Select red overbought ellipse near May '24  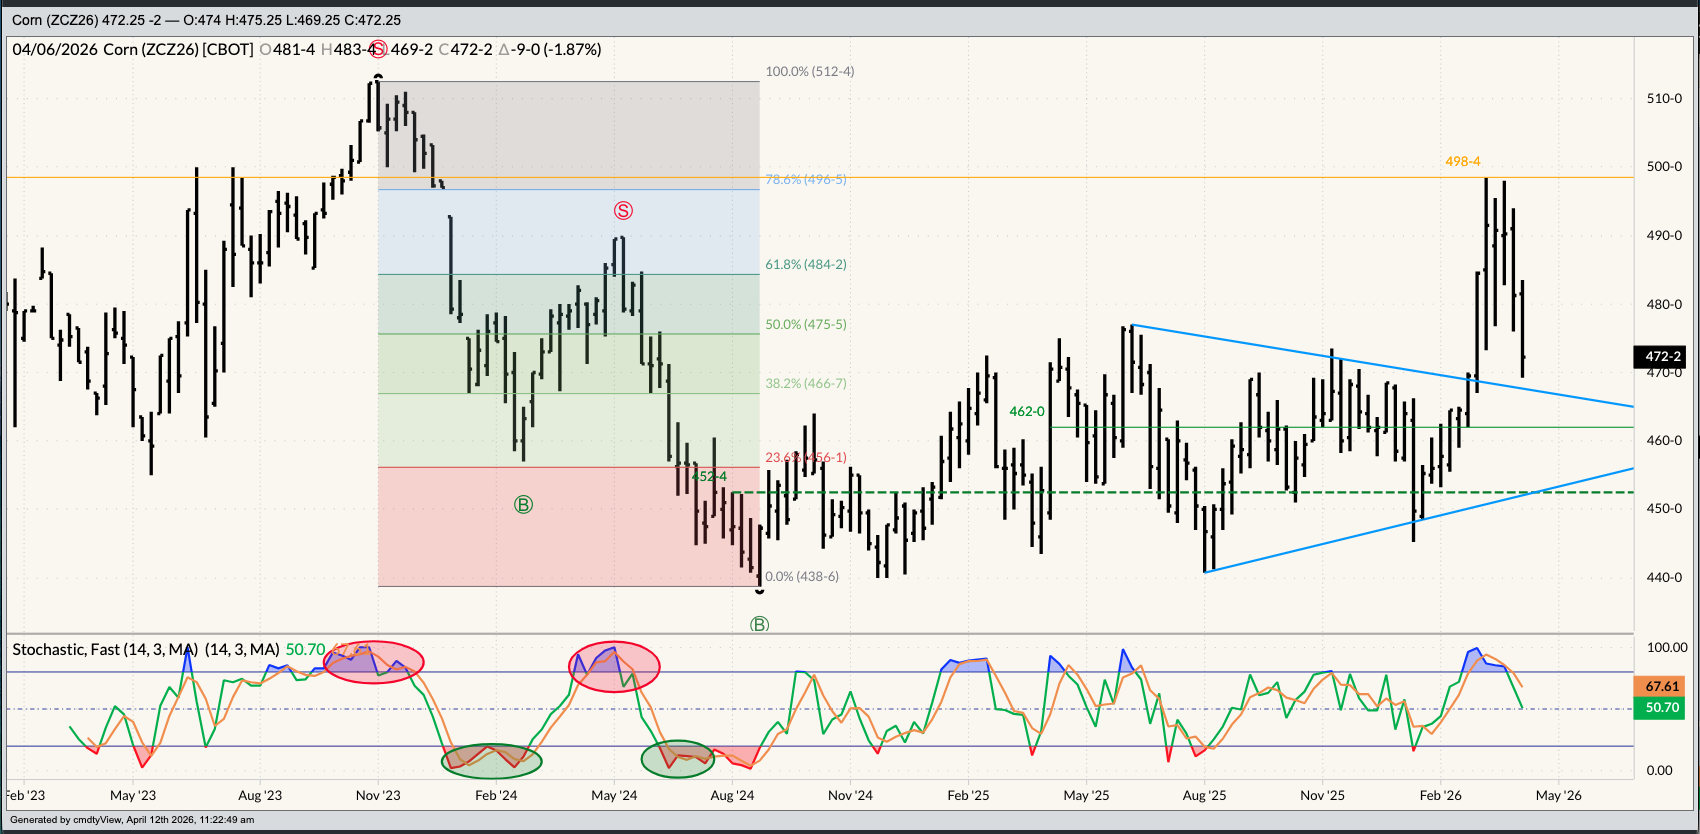click(x=614, y=666)
